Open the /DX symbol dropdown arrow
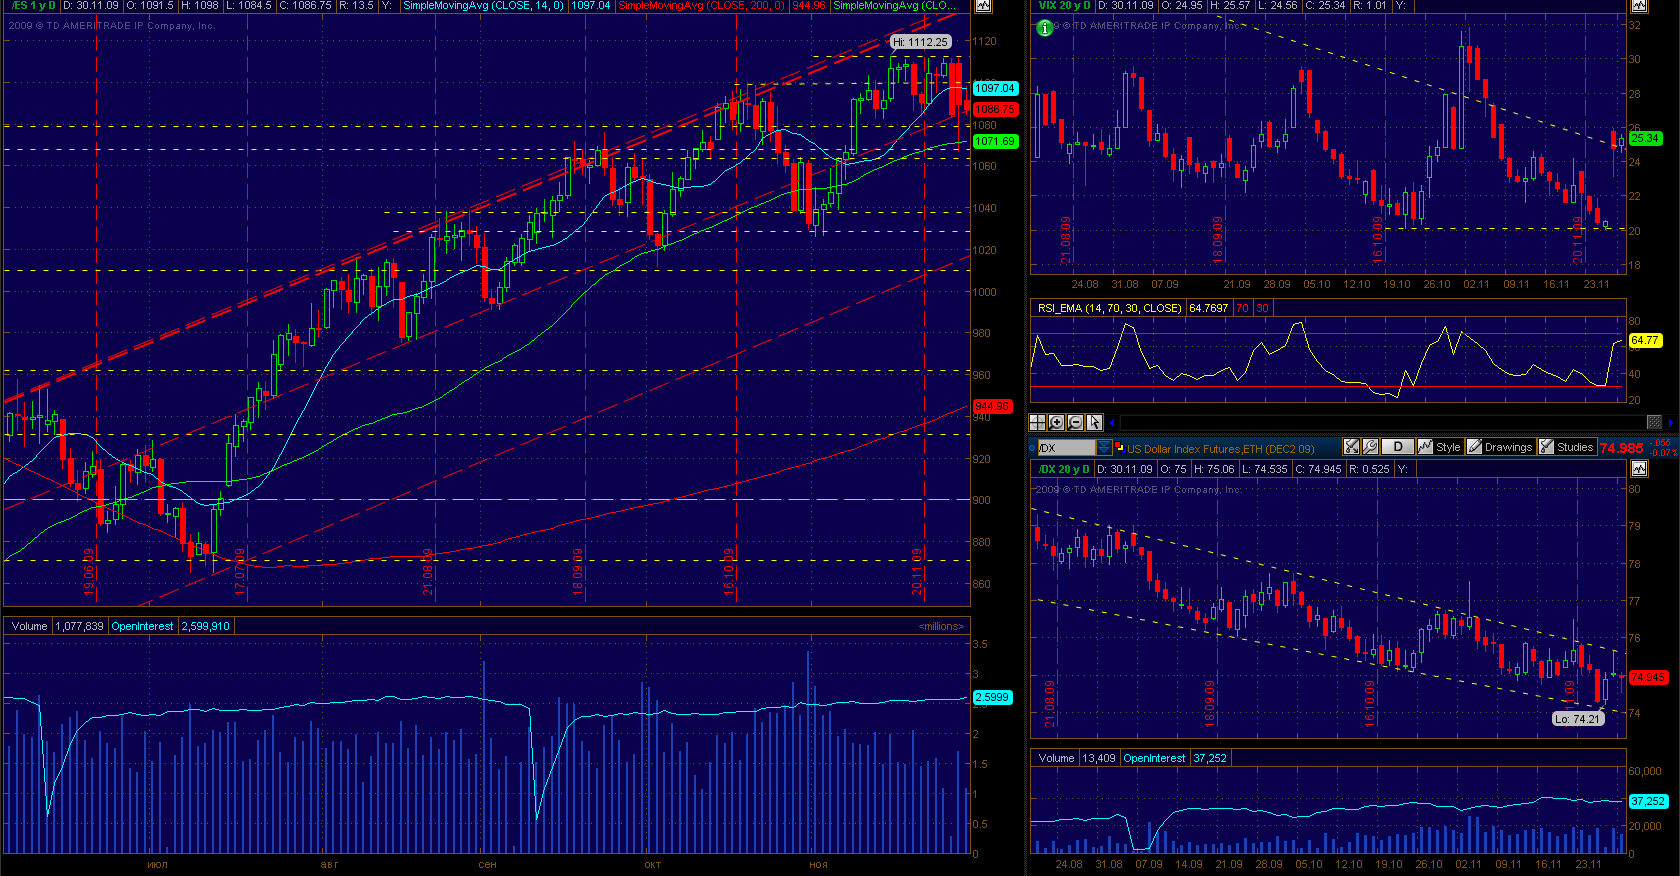The width and height of the screenshot is (1680, 876). tap(1104, 447)
